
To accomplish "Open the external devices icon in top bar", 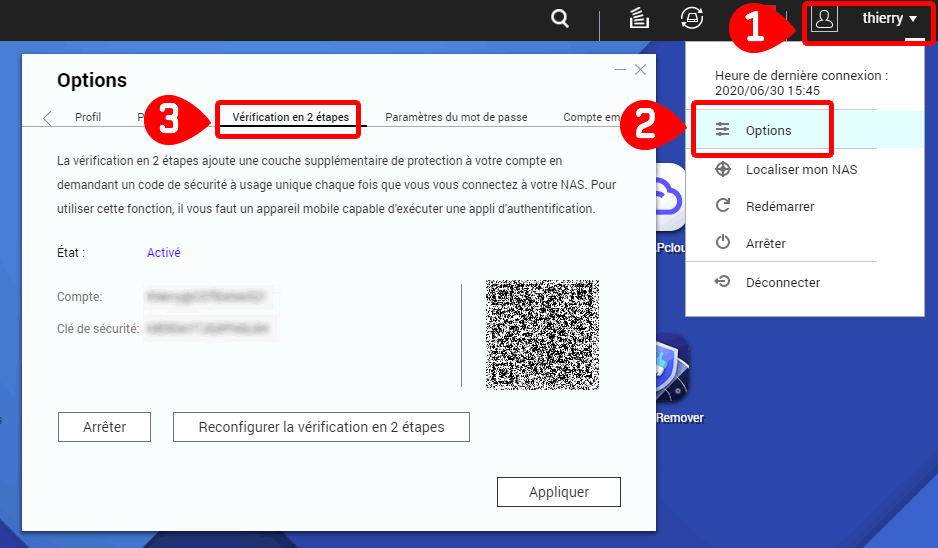I will click(x=691, y=18).
